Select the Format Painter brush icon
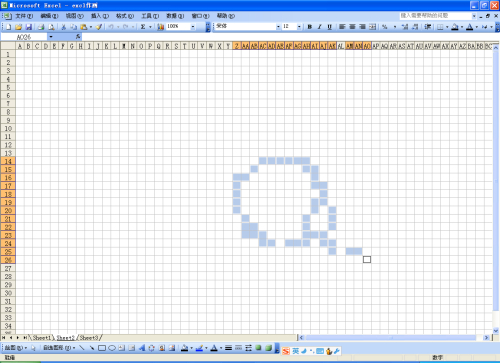Image resolution: width=500 pixels, height=363 pixels. (99, 27)
